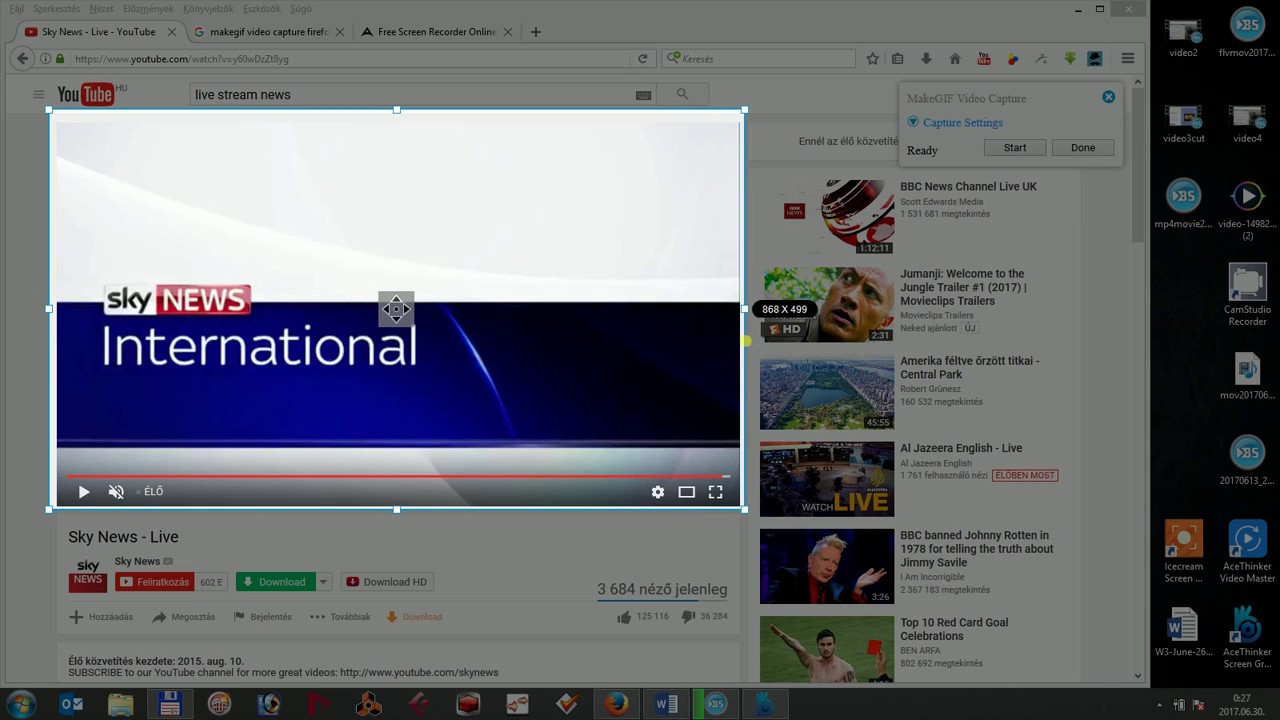Switch to Firefox in the taskbar
1280x720 pixels.
click(x=617, y=704)
